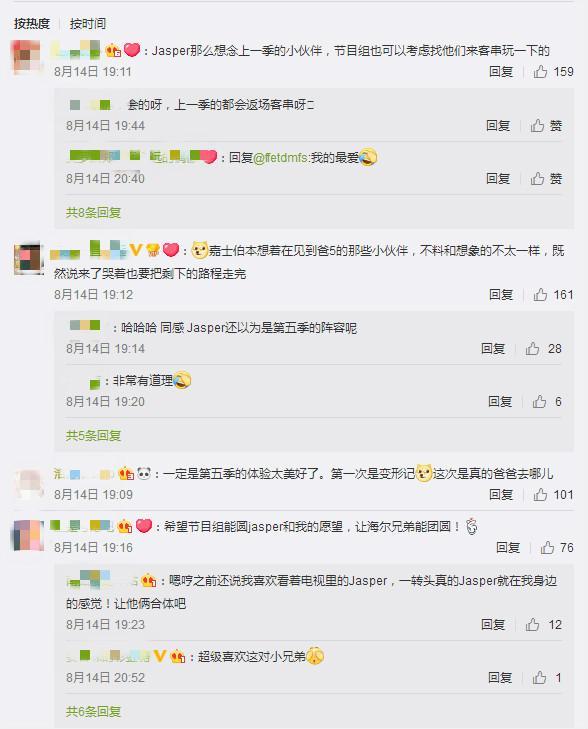Toggle 赞 on the 20:40 reply
This screenshot has height=729, width=588.
(x=546, y=179)
